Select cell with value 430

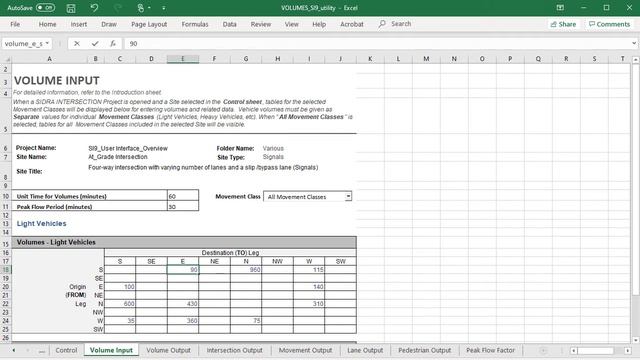[183, 304]
